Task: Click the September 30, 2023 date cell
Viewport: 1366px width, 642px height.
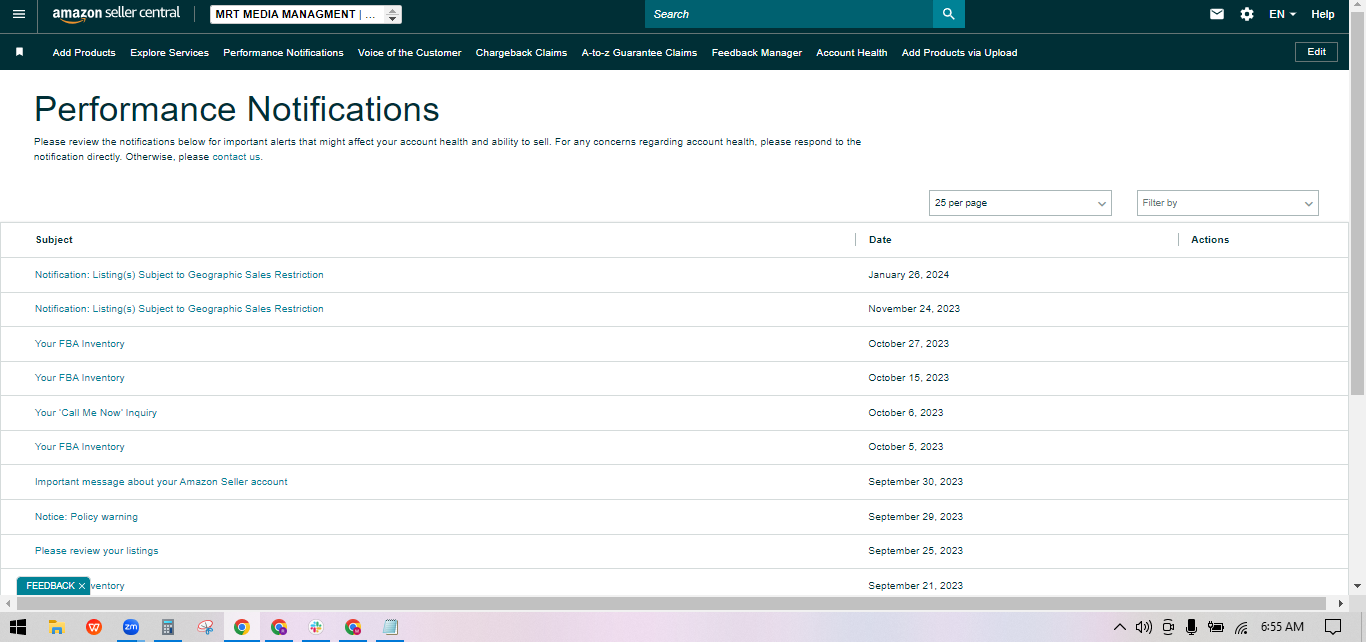Action: 916,482
